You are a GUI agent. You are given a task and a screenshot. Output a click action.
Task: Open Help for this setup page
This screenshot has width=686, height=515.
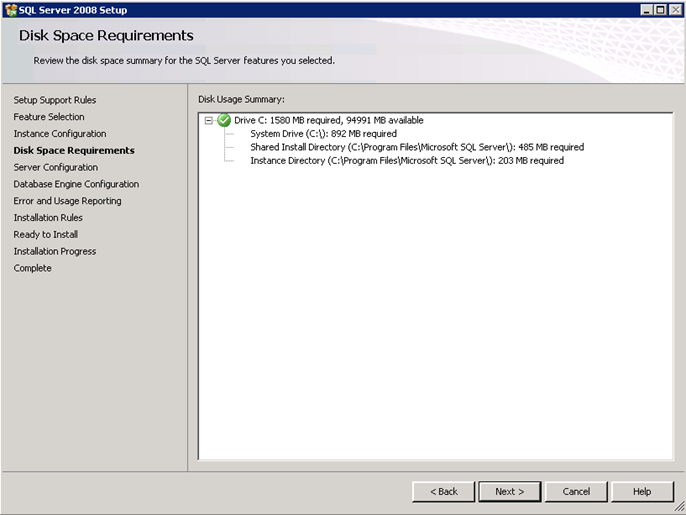click(642, 491)
